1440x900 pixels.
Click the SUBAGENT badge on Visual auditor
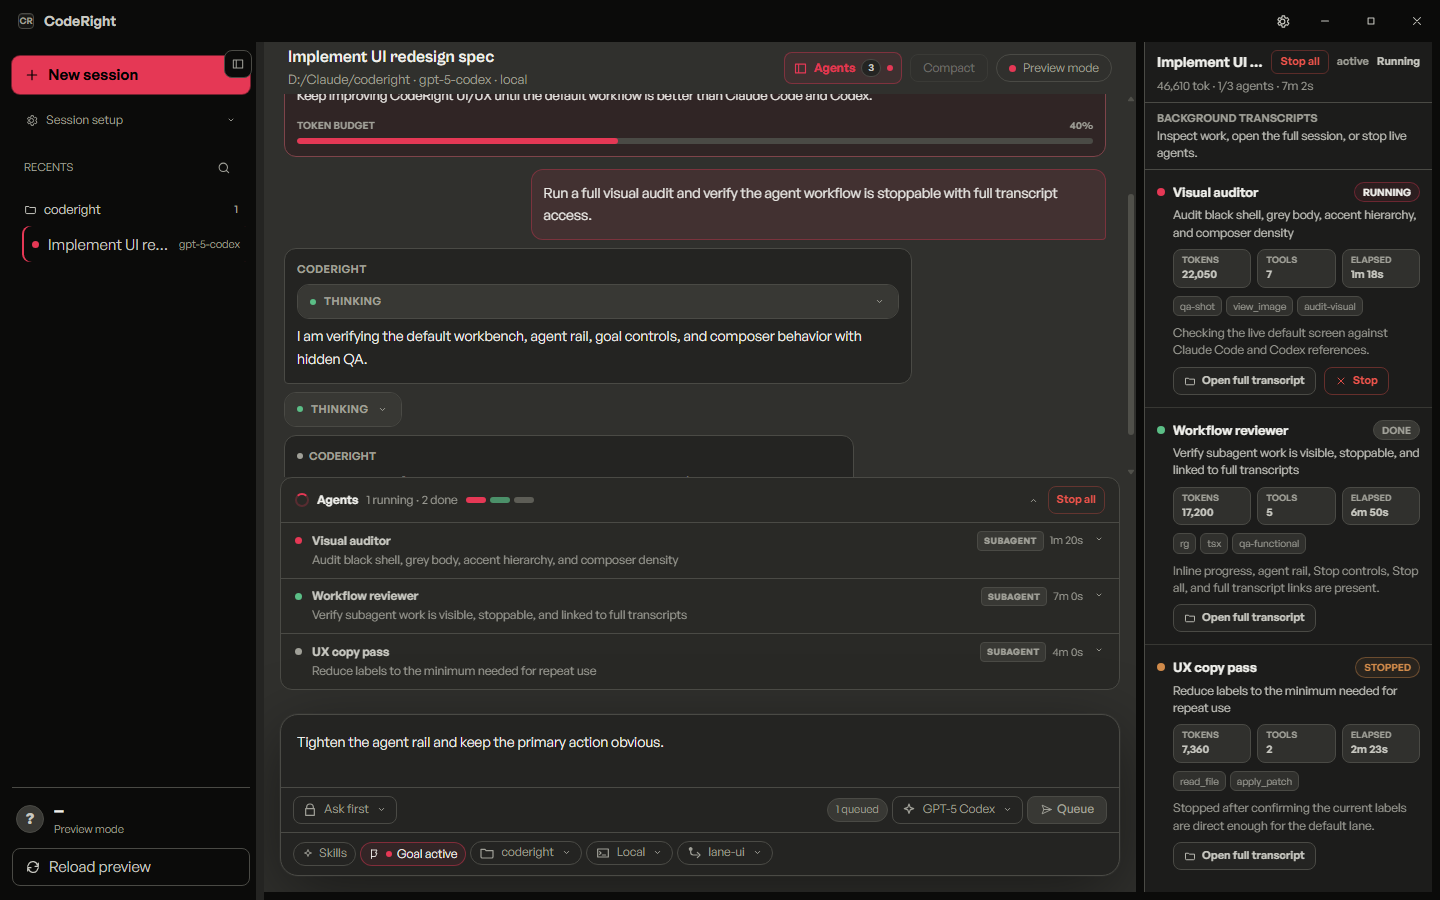pyautogui.click(x=1010, y=541)
